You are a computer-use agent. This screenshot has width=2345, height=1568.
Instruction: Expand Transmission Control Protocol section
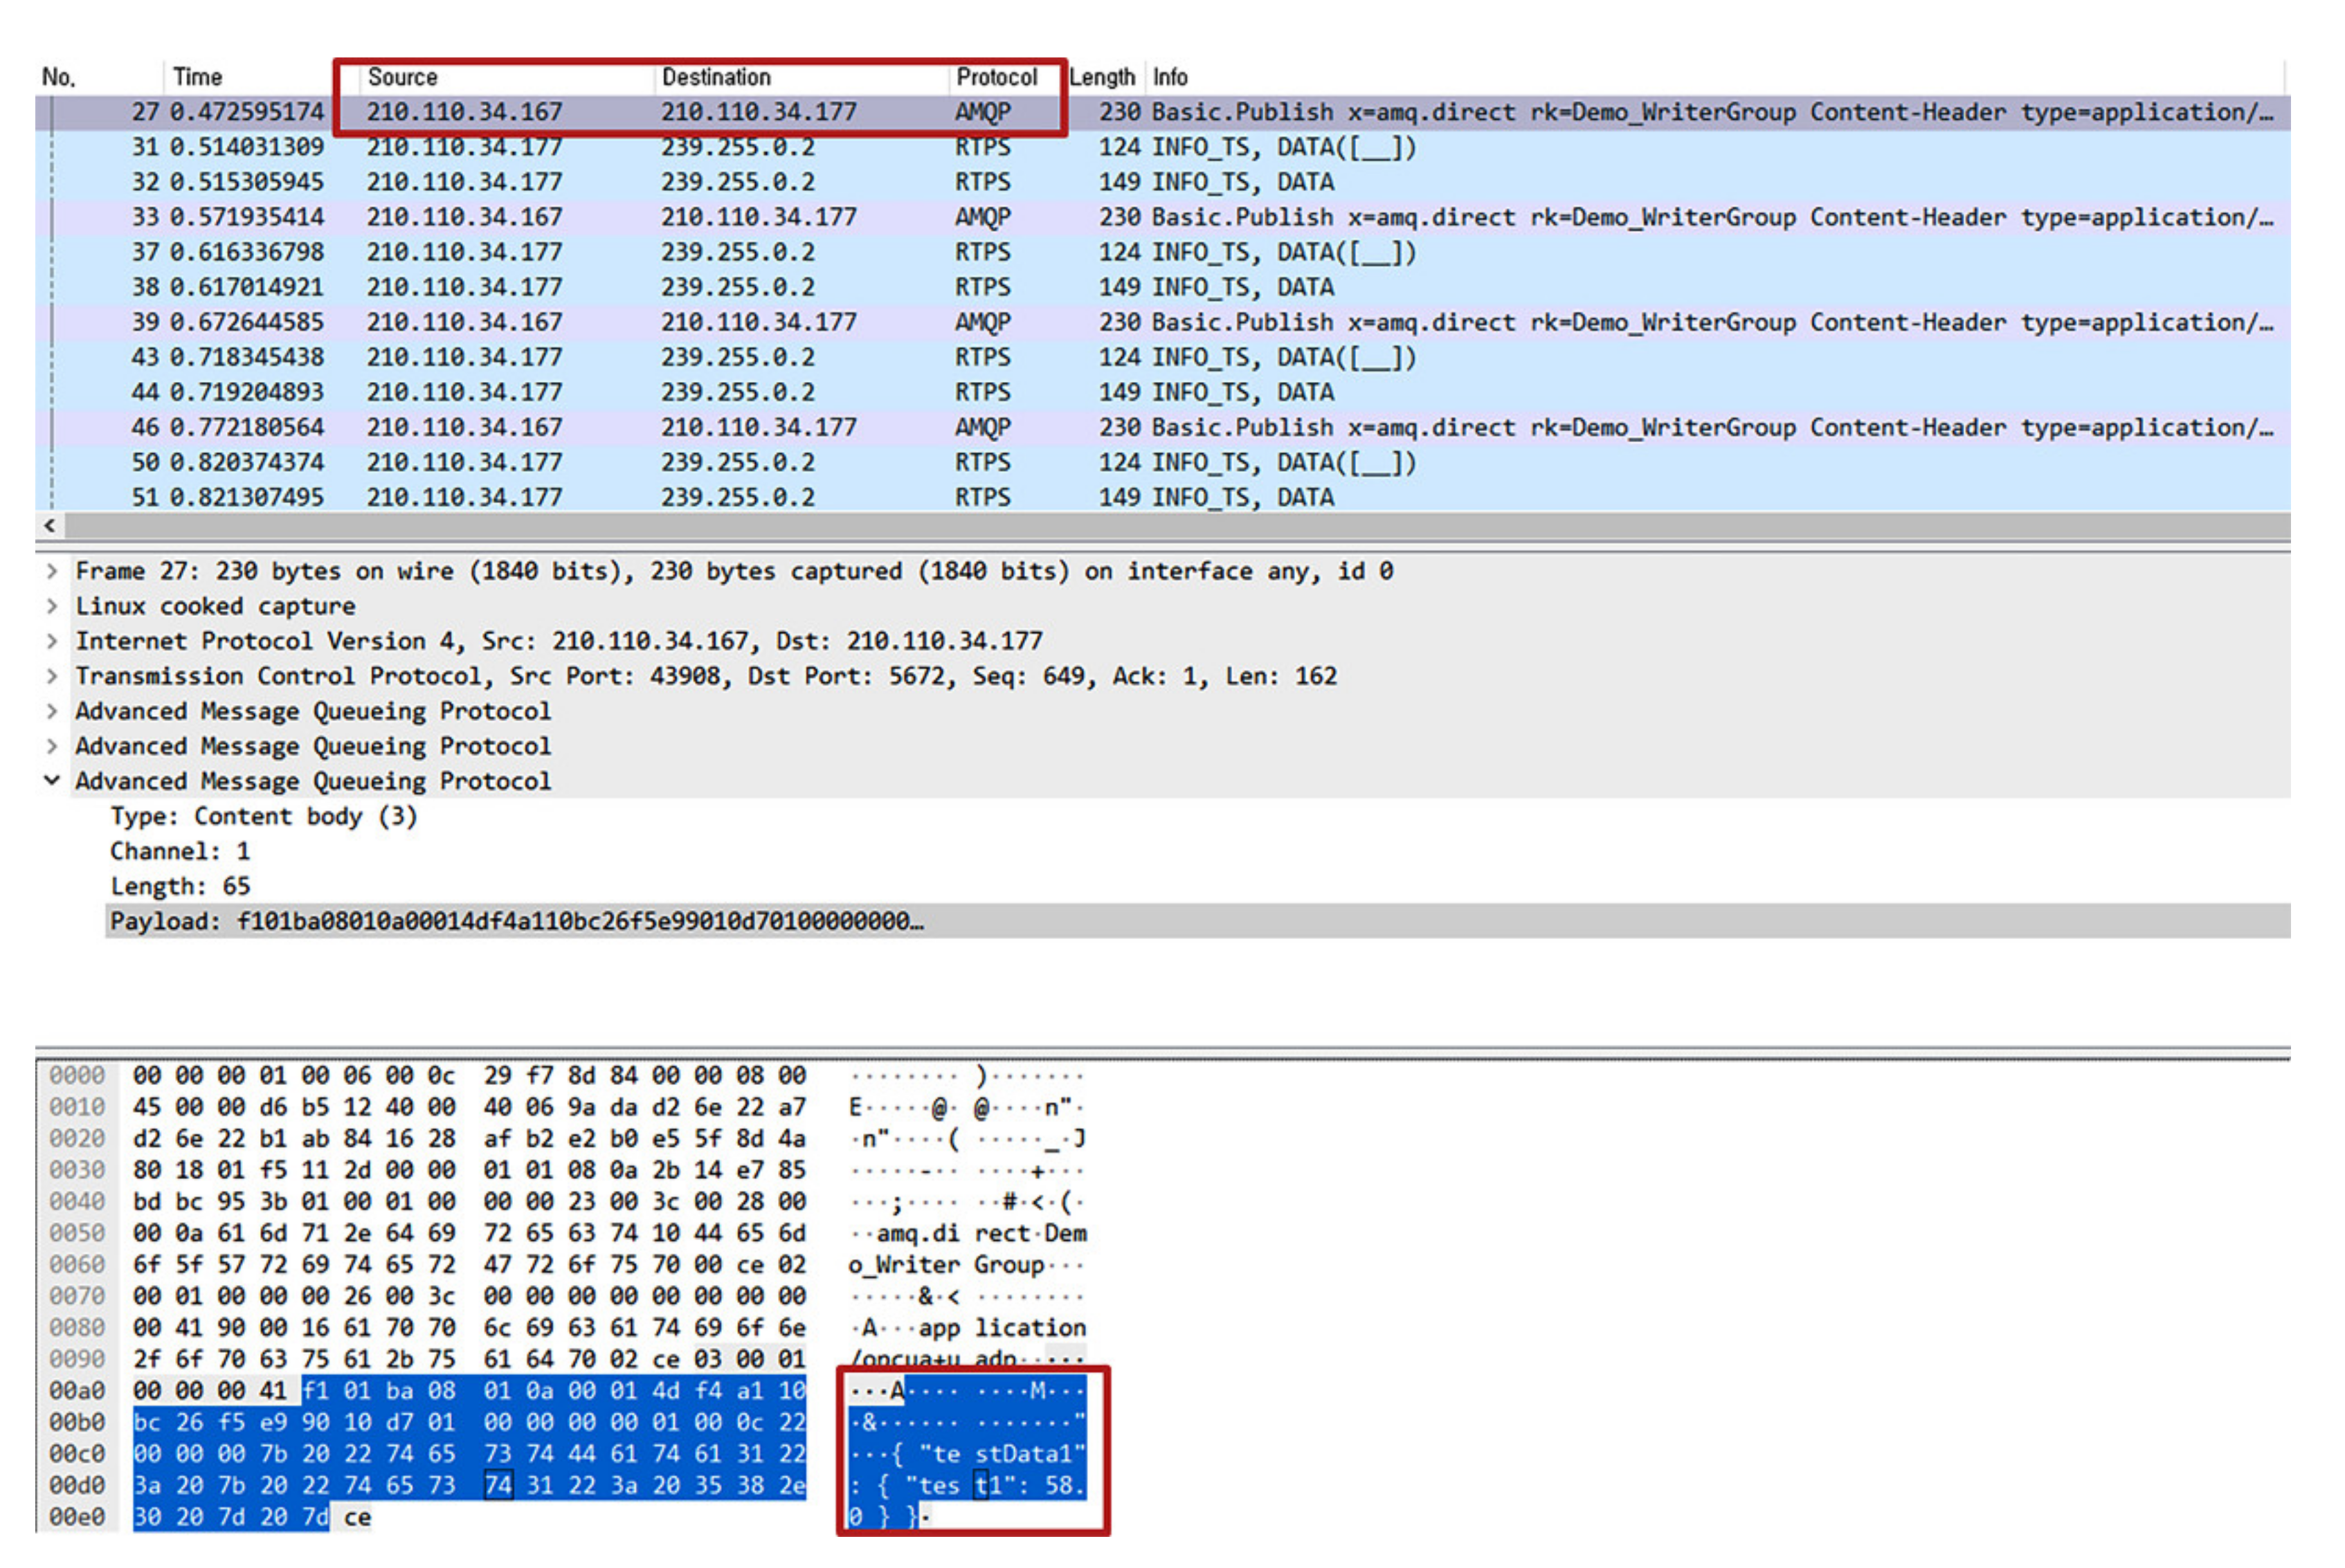click(x=52, y=676)
